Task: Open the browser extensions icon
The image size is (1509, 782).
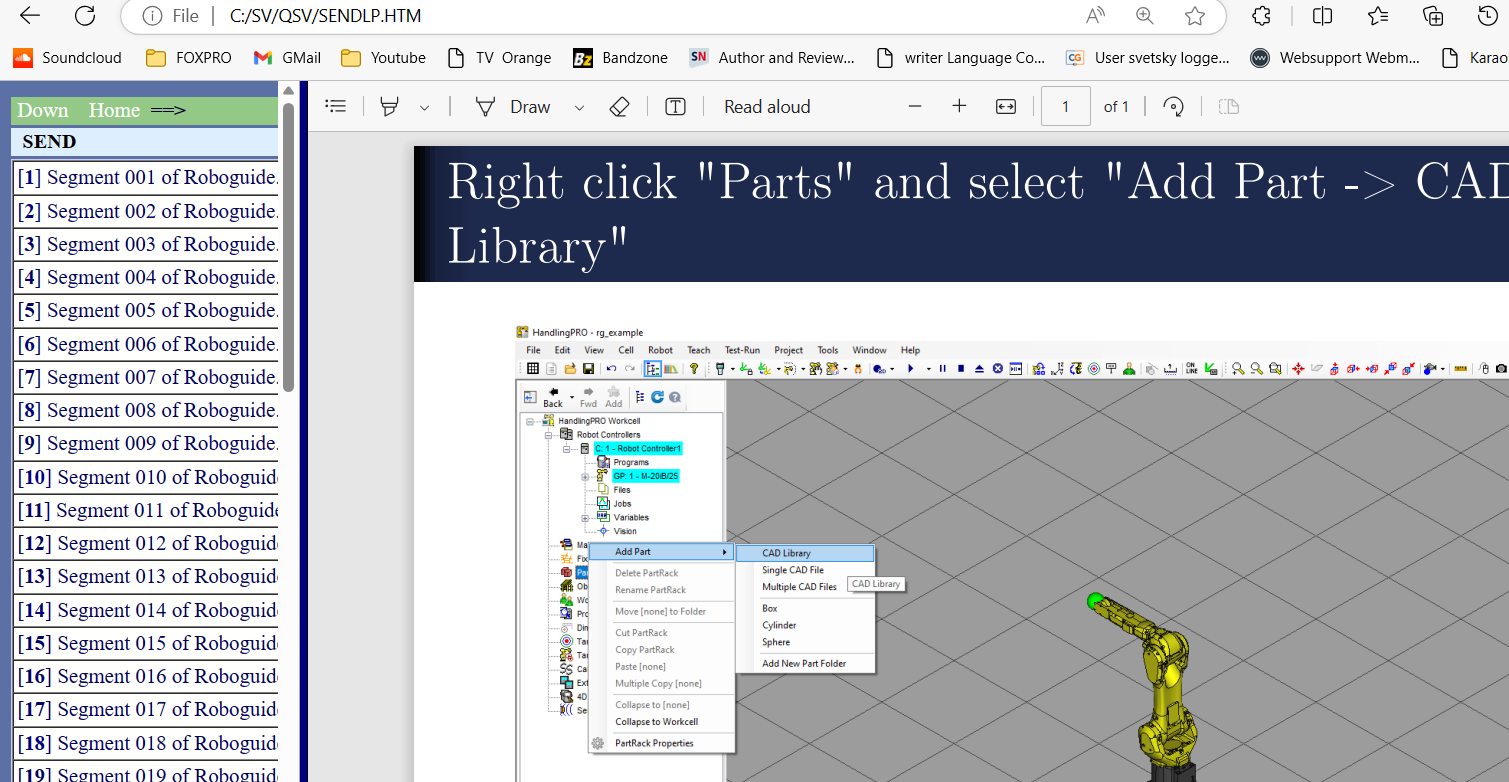Action: [x=1262, y=16]
